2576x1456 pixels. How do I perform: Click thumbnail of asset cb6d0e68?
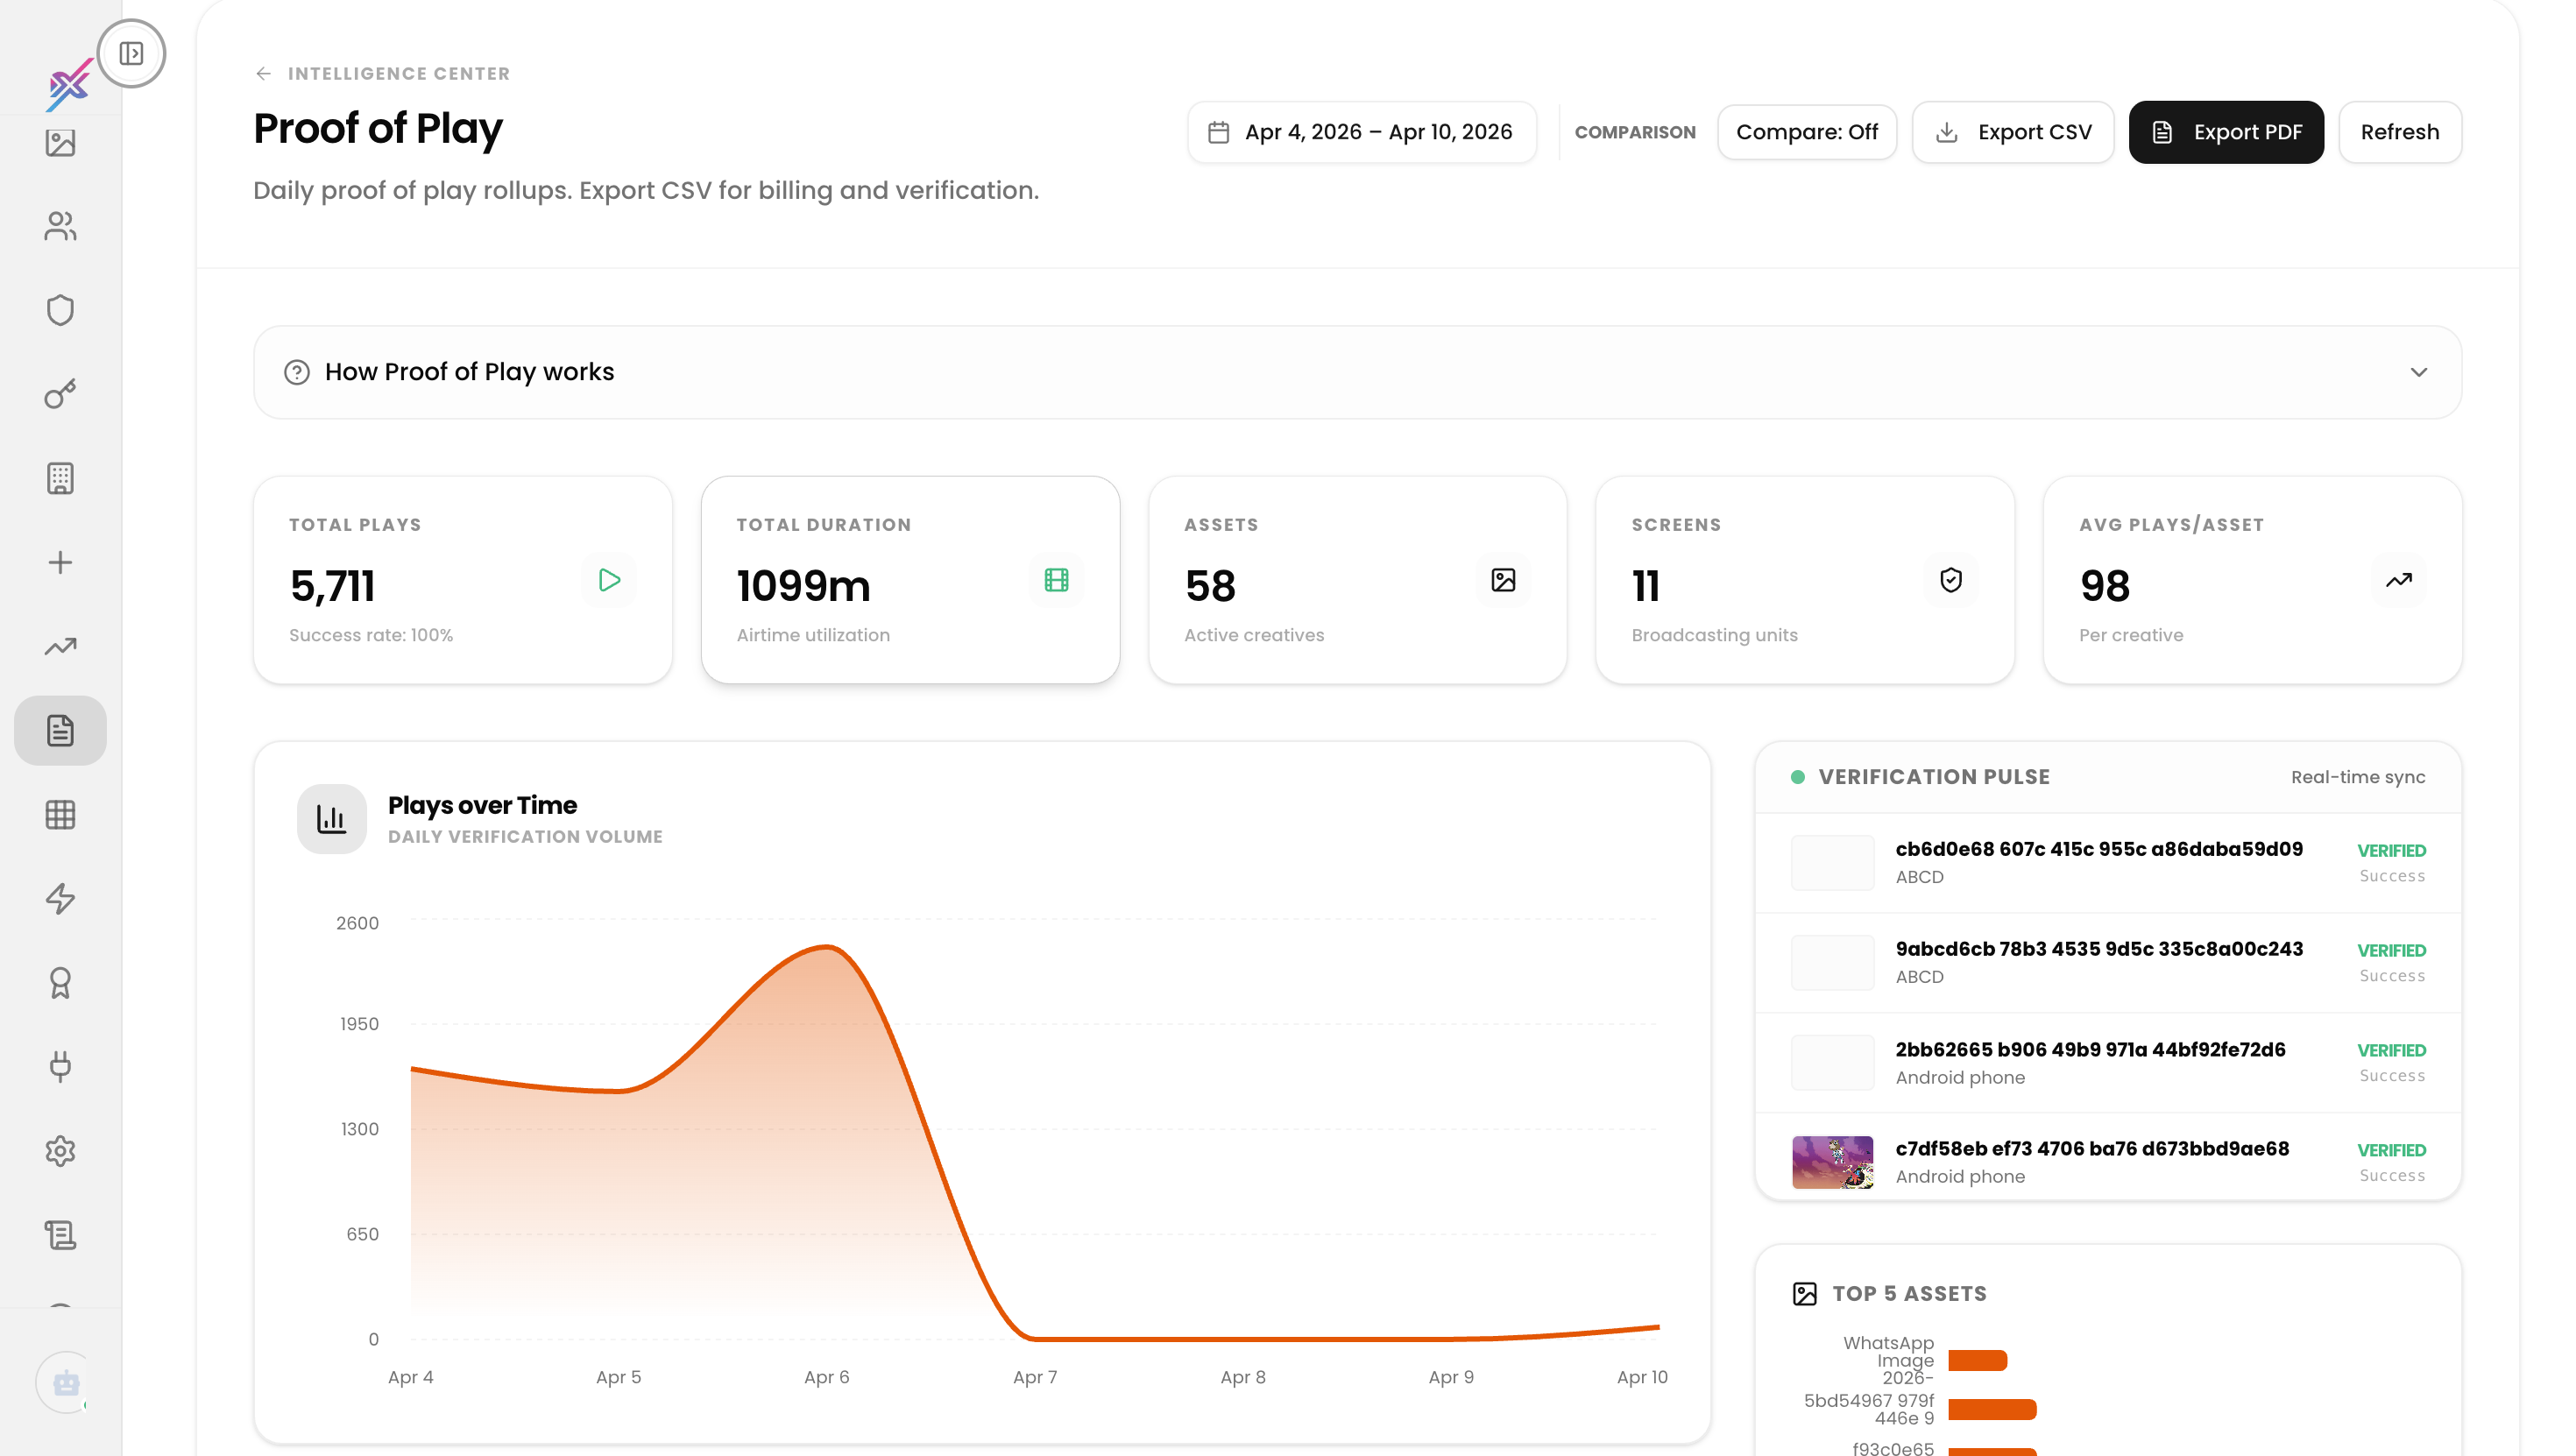1832,862
